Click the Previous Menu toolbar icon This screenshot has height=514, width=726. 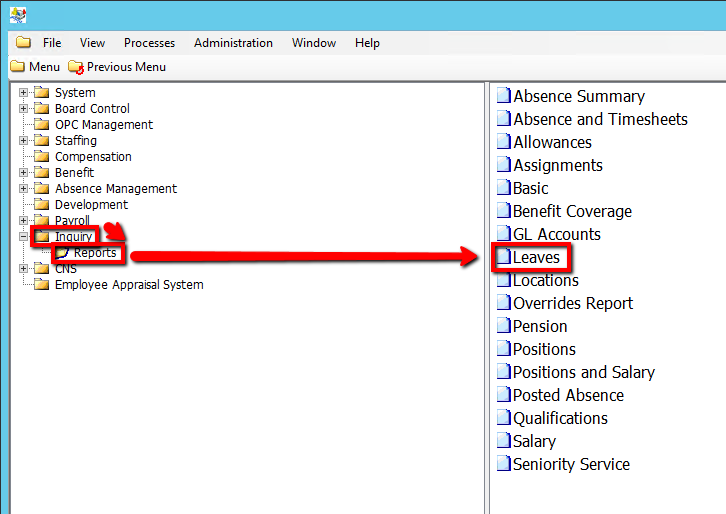pyautogui.click(x=76, y=67)
